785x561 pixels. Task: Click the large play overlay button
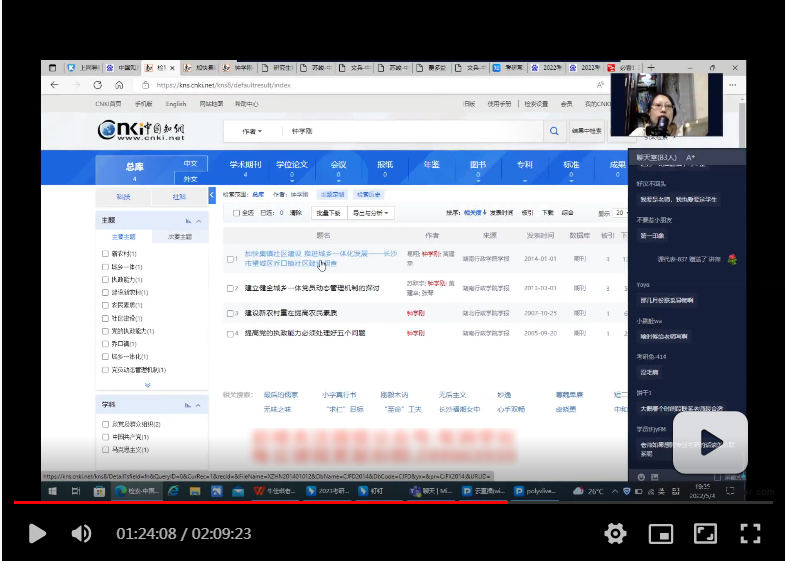[710, 442]
